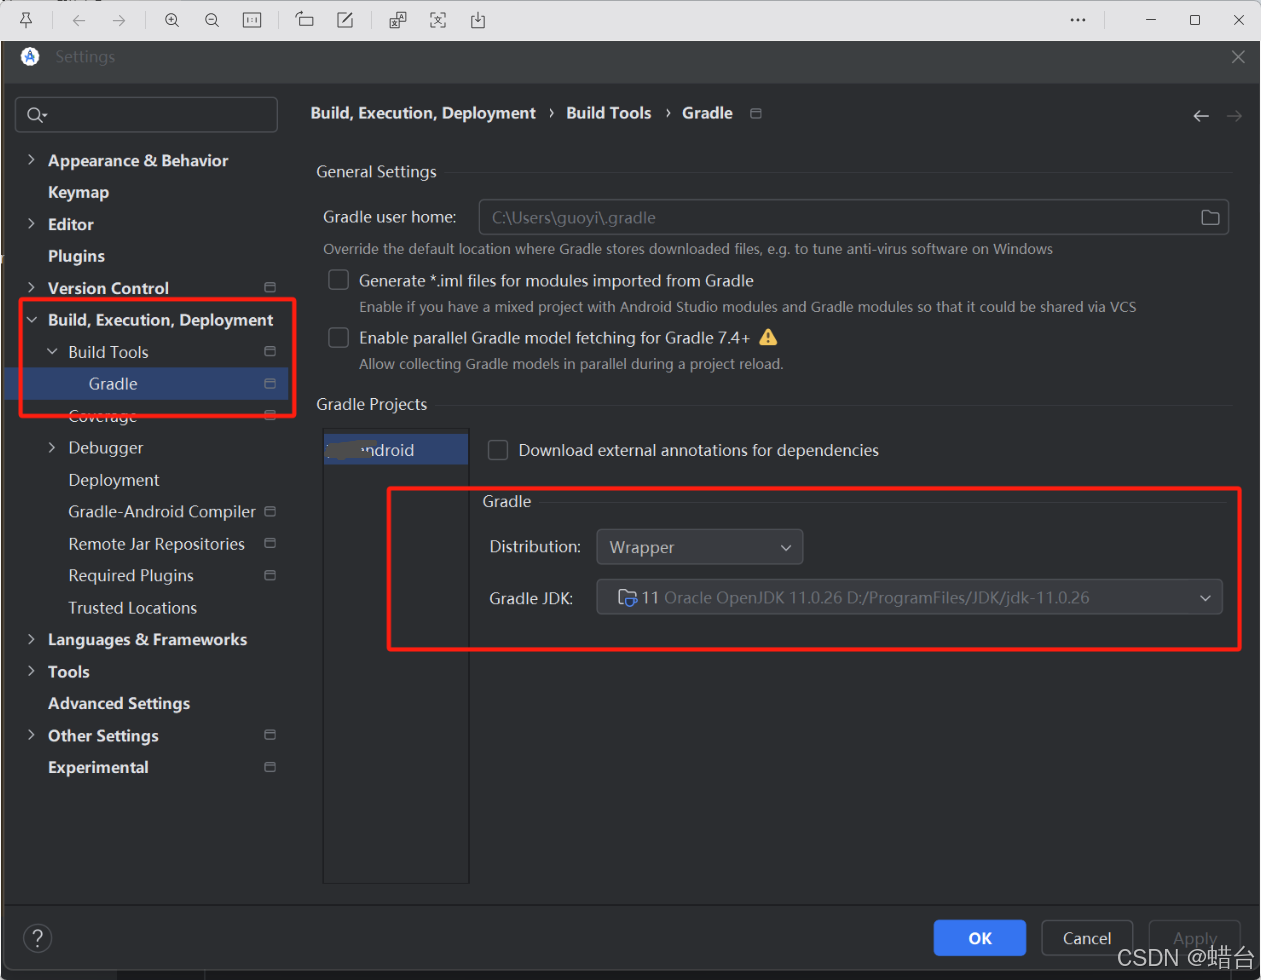Screen dimensions: 1261x980
Task: Open help with the question mark button
Action: click(x=37, y=938)
